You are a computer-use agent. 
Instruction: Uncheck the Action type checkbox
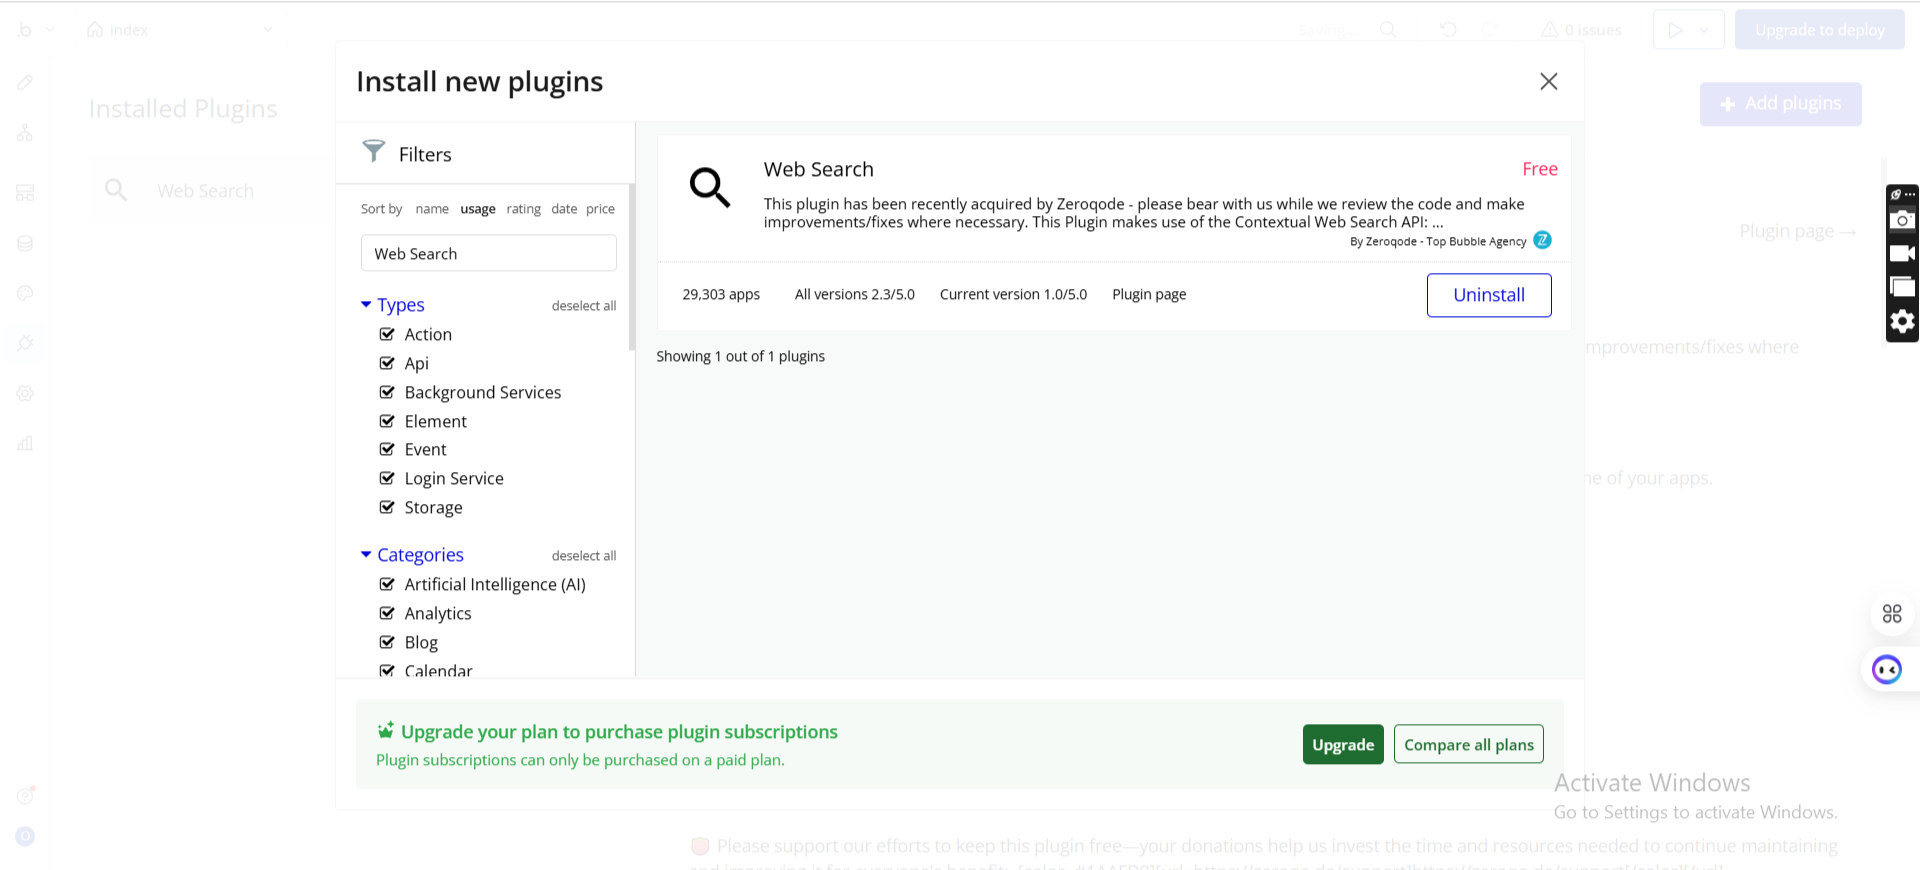[387, 334]
